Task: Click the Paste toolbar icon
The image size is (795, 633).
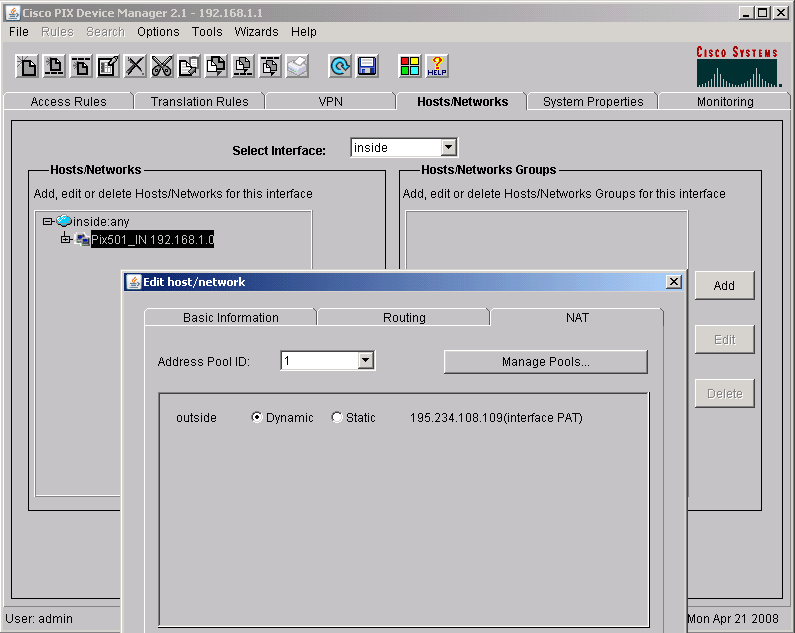Action: [x=216, y=66]
